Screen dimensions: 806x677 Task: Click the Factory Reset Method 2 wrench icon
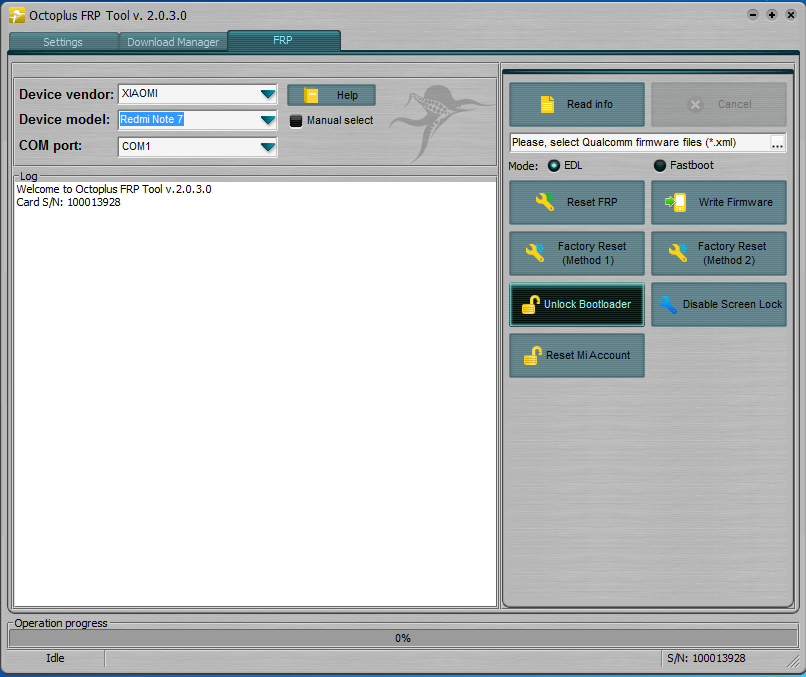(x=678, y=252)
